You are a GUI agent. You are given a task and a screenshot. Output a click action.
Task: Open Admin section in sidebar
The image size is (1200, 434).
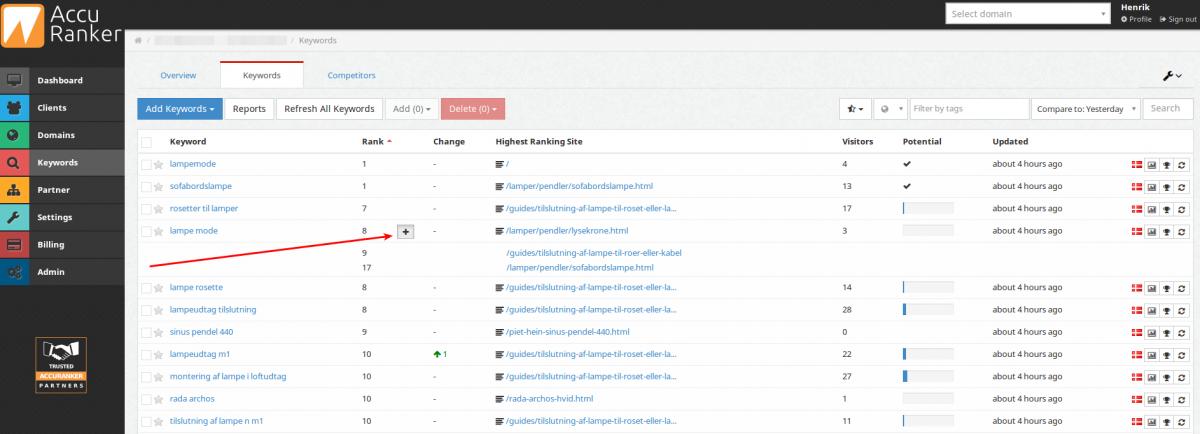62,272
